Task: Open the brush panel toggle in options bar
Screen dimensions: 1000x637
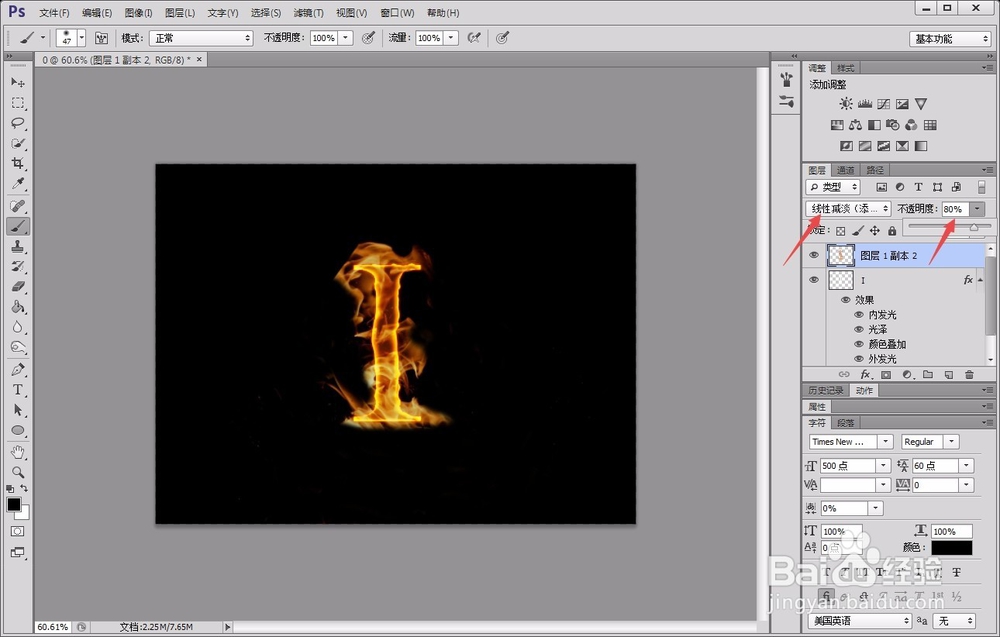Action: click(x=101, y=38)
